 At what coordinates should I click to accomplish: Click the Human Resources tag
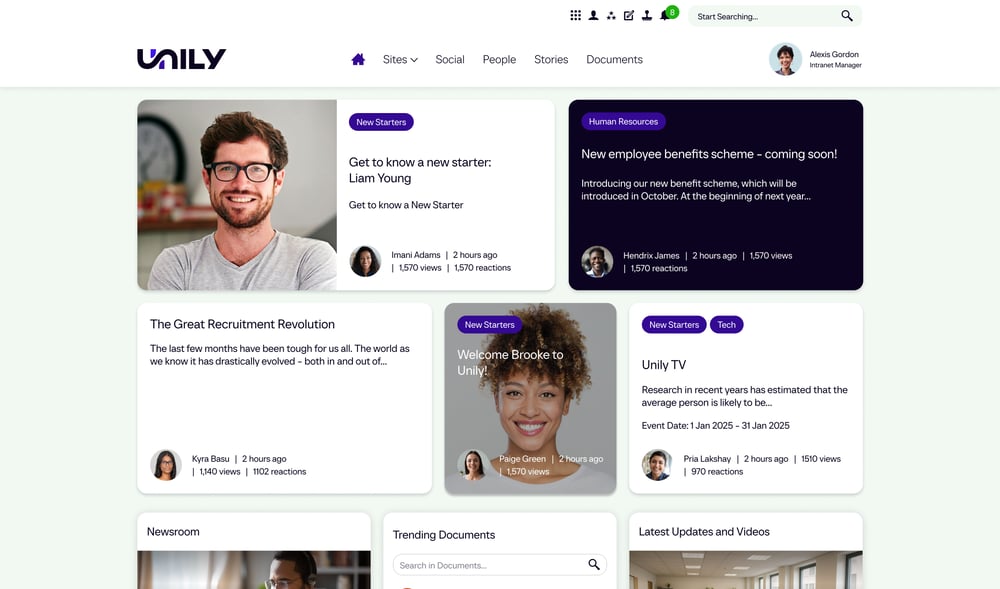[623, 122]
